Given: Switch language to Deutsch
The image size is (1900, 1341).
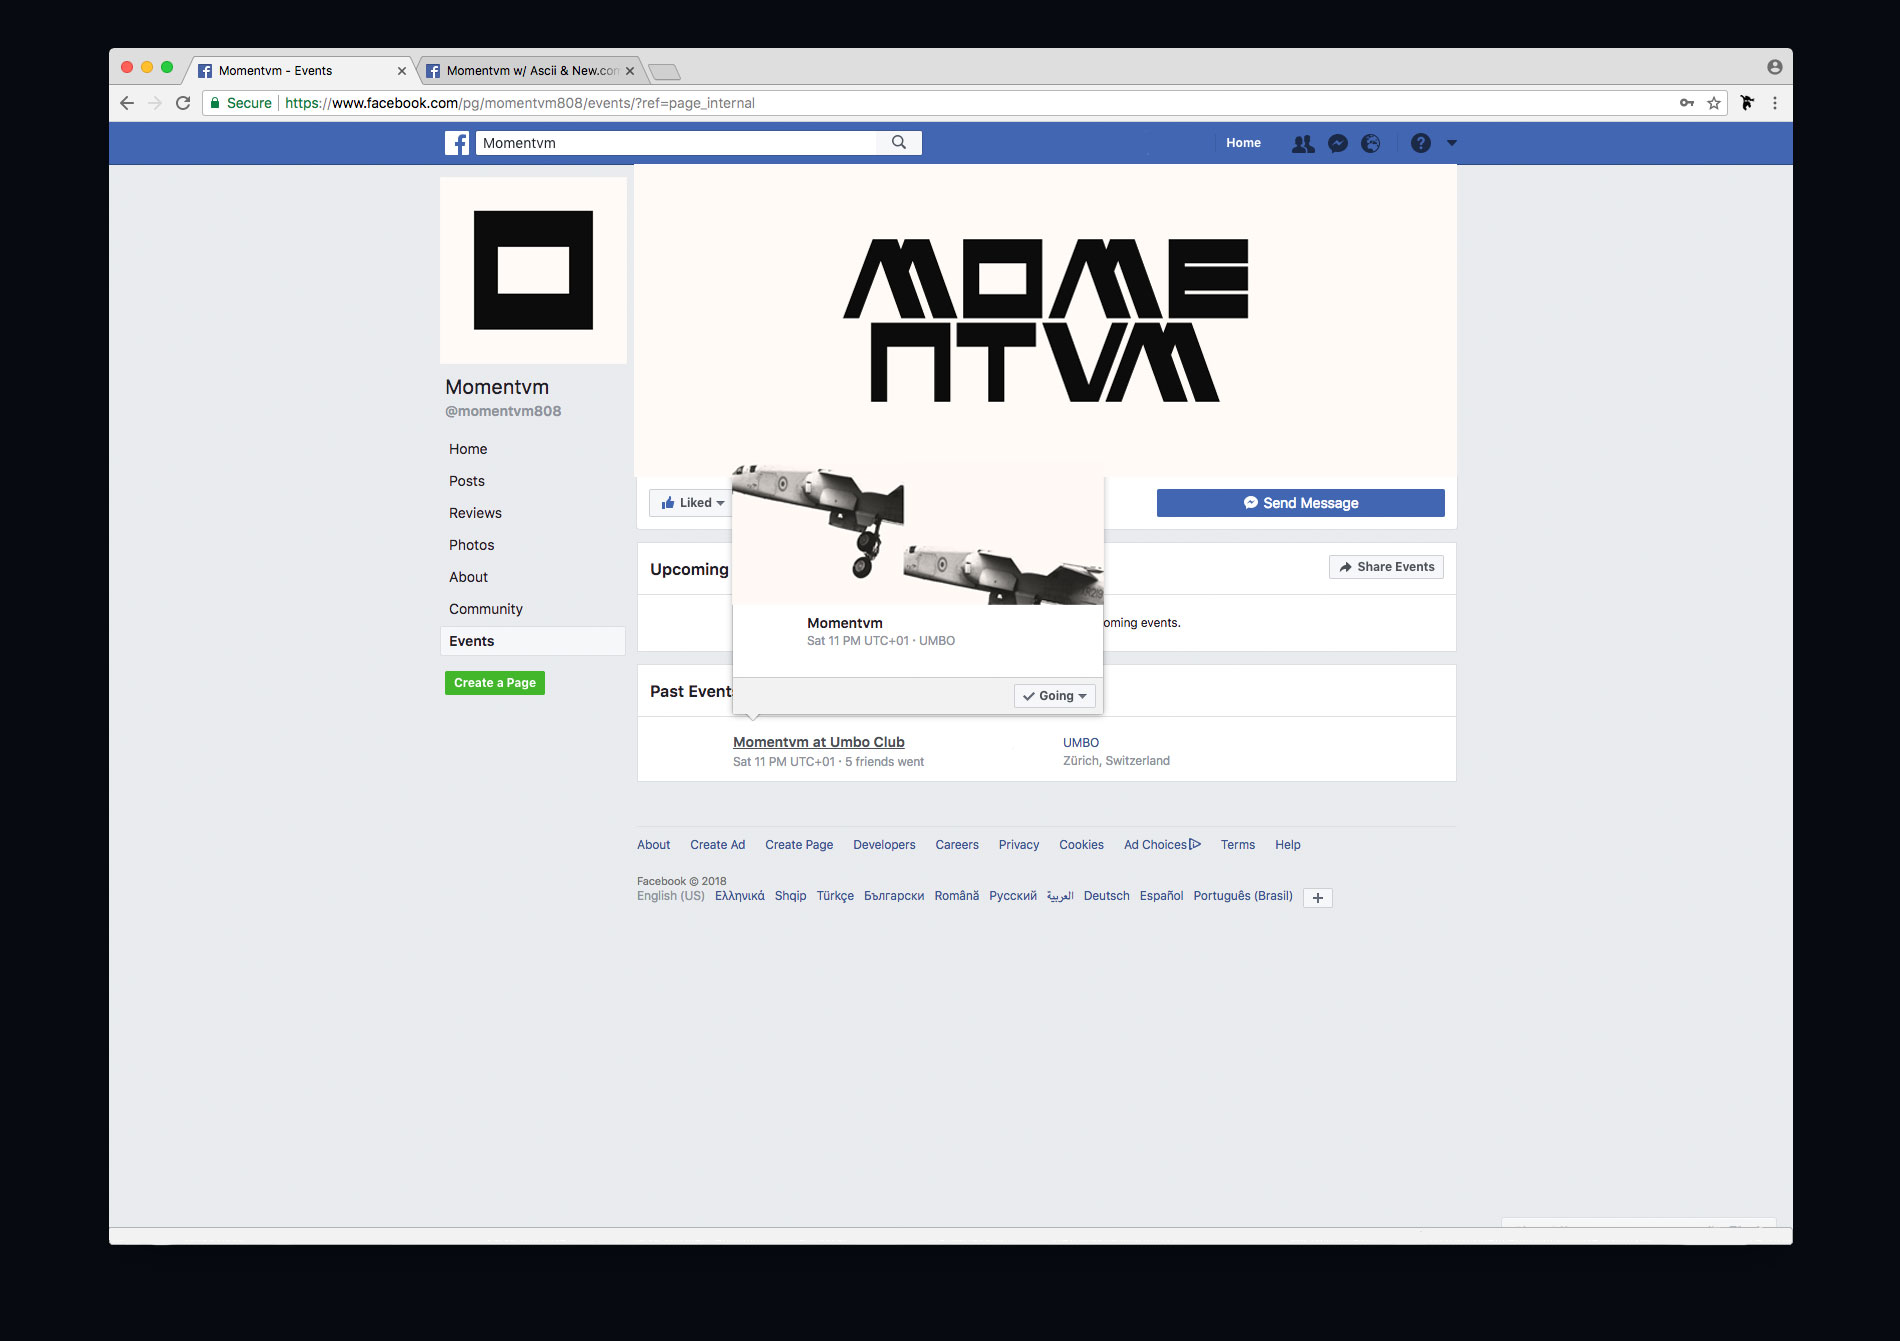Looking at the screenshot, I should pos(1107,896).
